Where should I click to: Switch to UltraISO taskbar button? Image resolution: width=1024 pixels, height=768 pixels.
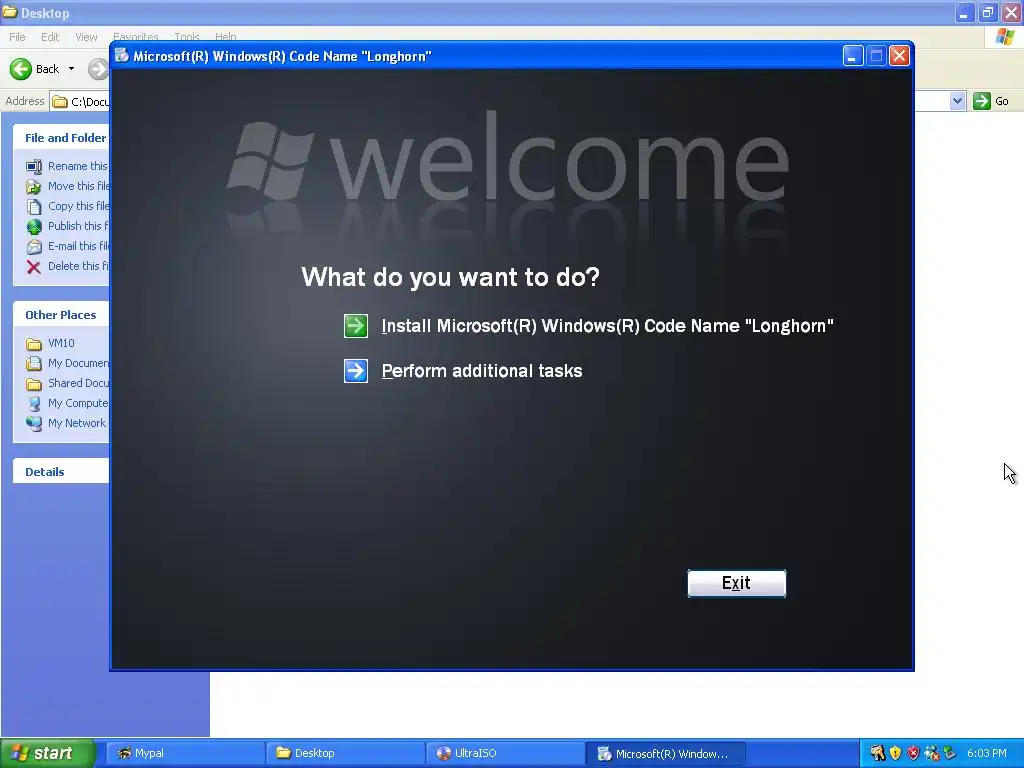click(505, 754)
